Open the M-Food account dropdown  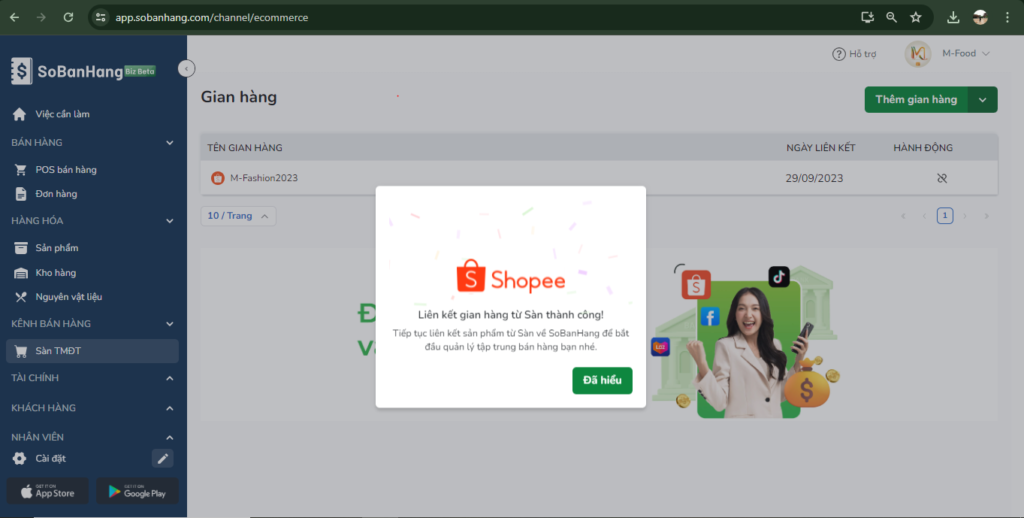[966, 54]
